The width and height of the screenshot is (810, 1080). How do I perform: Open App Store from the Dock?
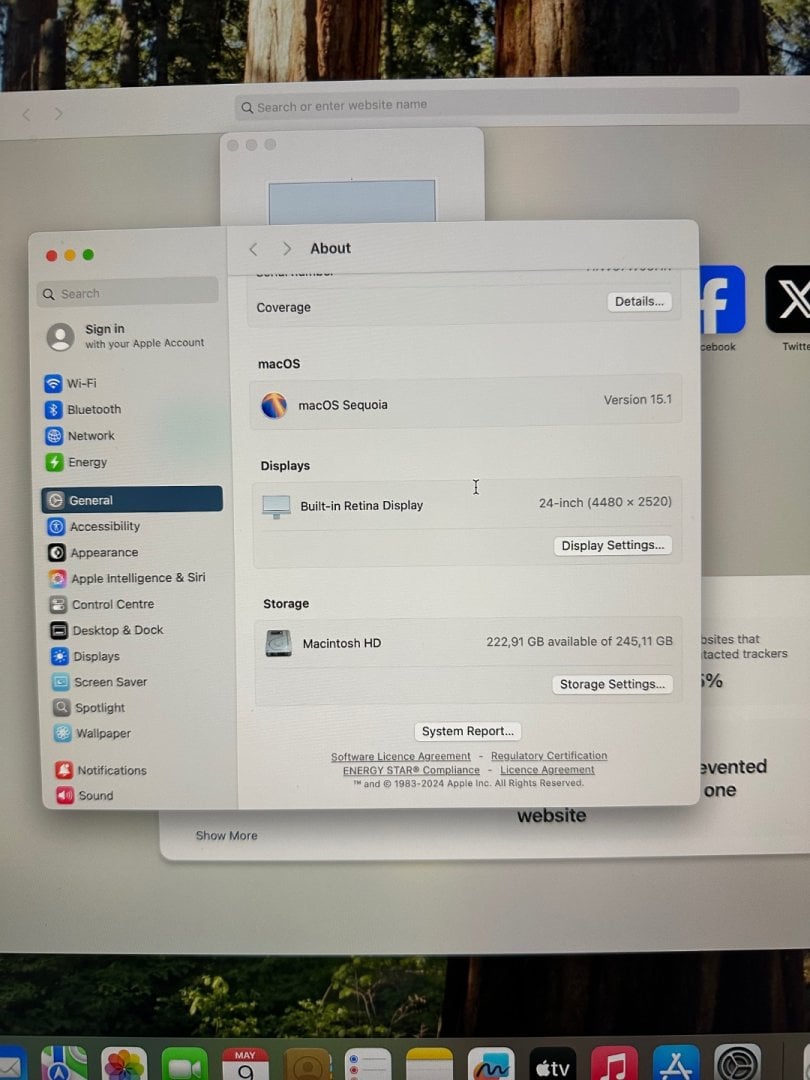[x=676, y=1063]
